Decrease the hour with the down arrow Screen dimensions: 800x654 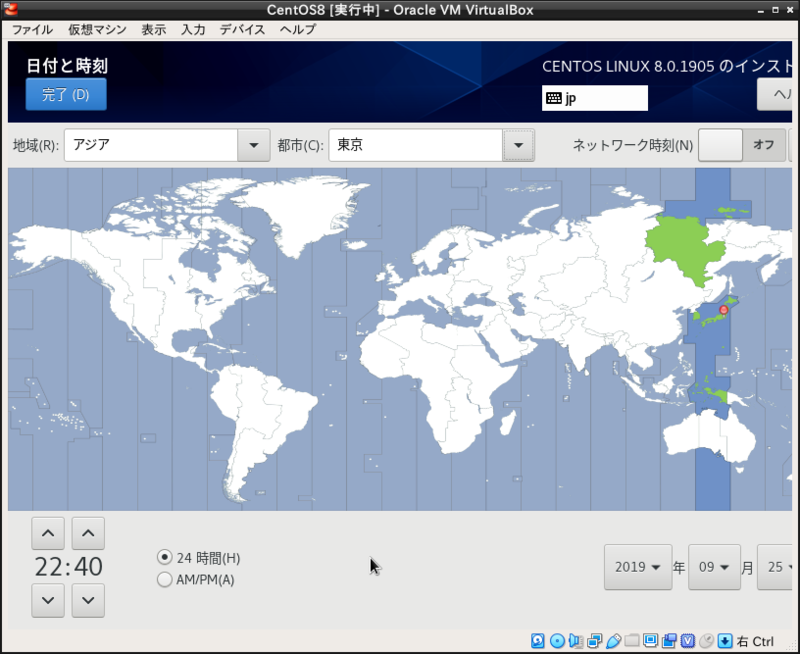tap(48, 600)
